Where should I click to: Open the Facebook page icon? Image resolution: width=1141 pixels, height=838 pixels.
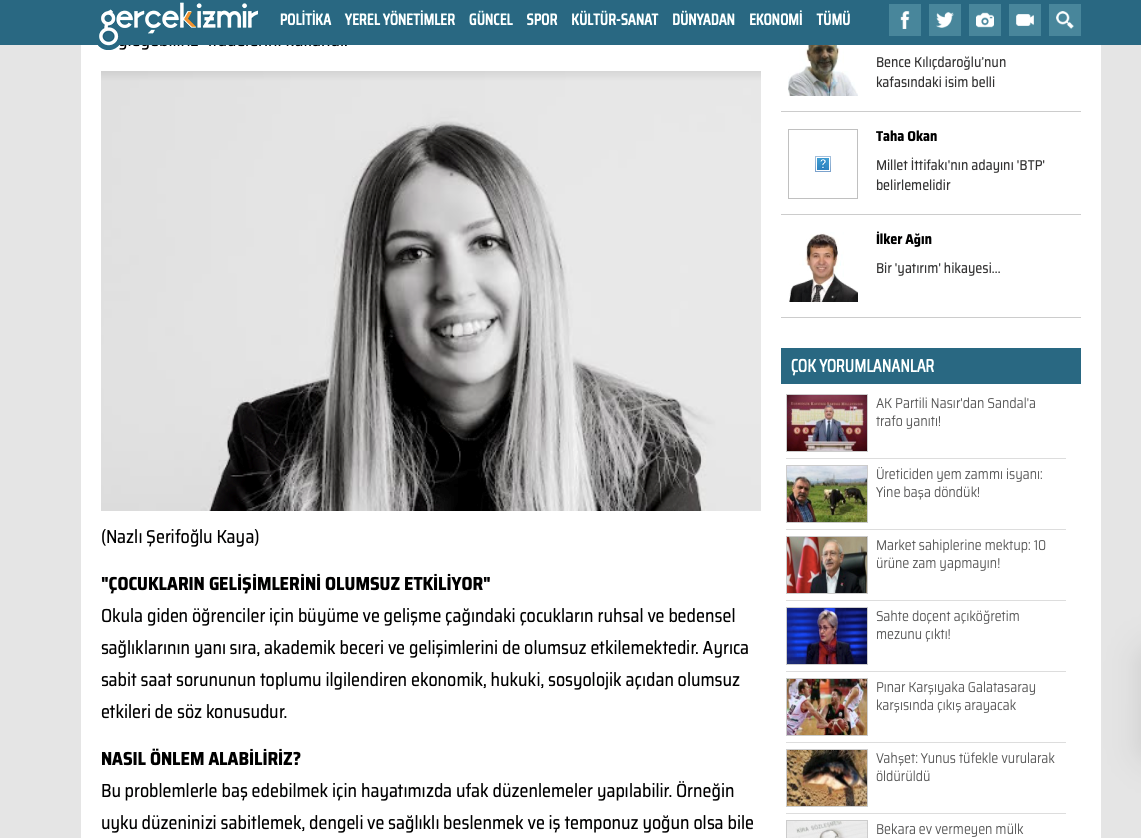pyautogui.click(x=904, y=20)
